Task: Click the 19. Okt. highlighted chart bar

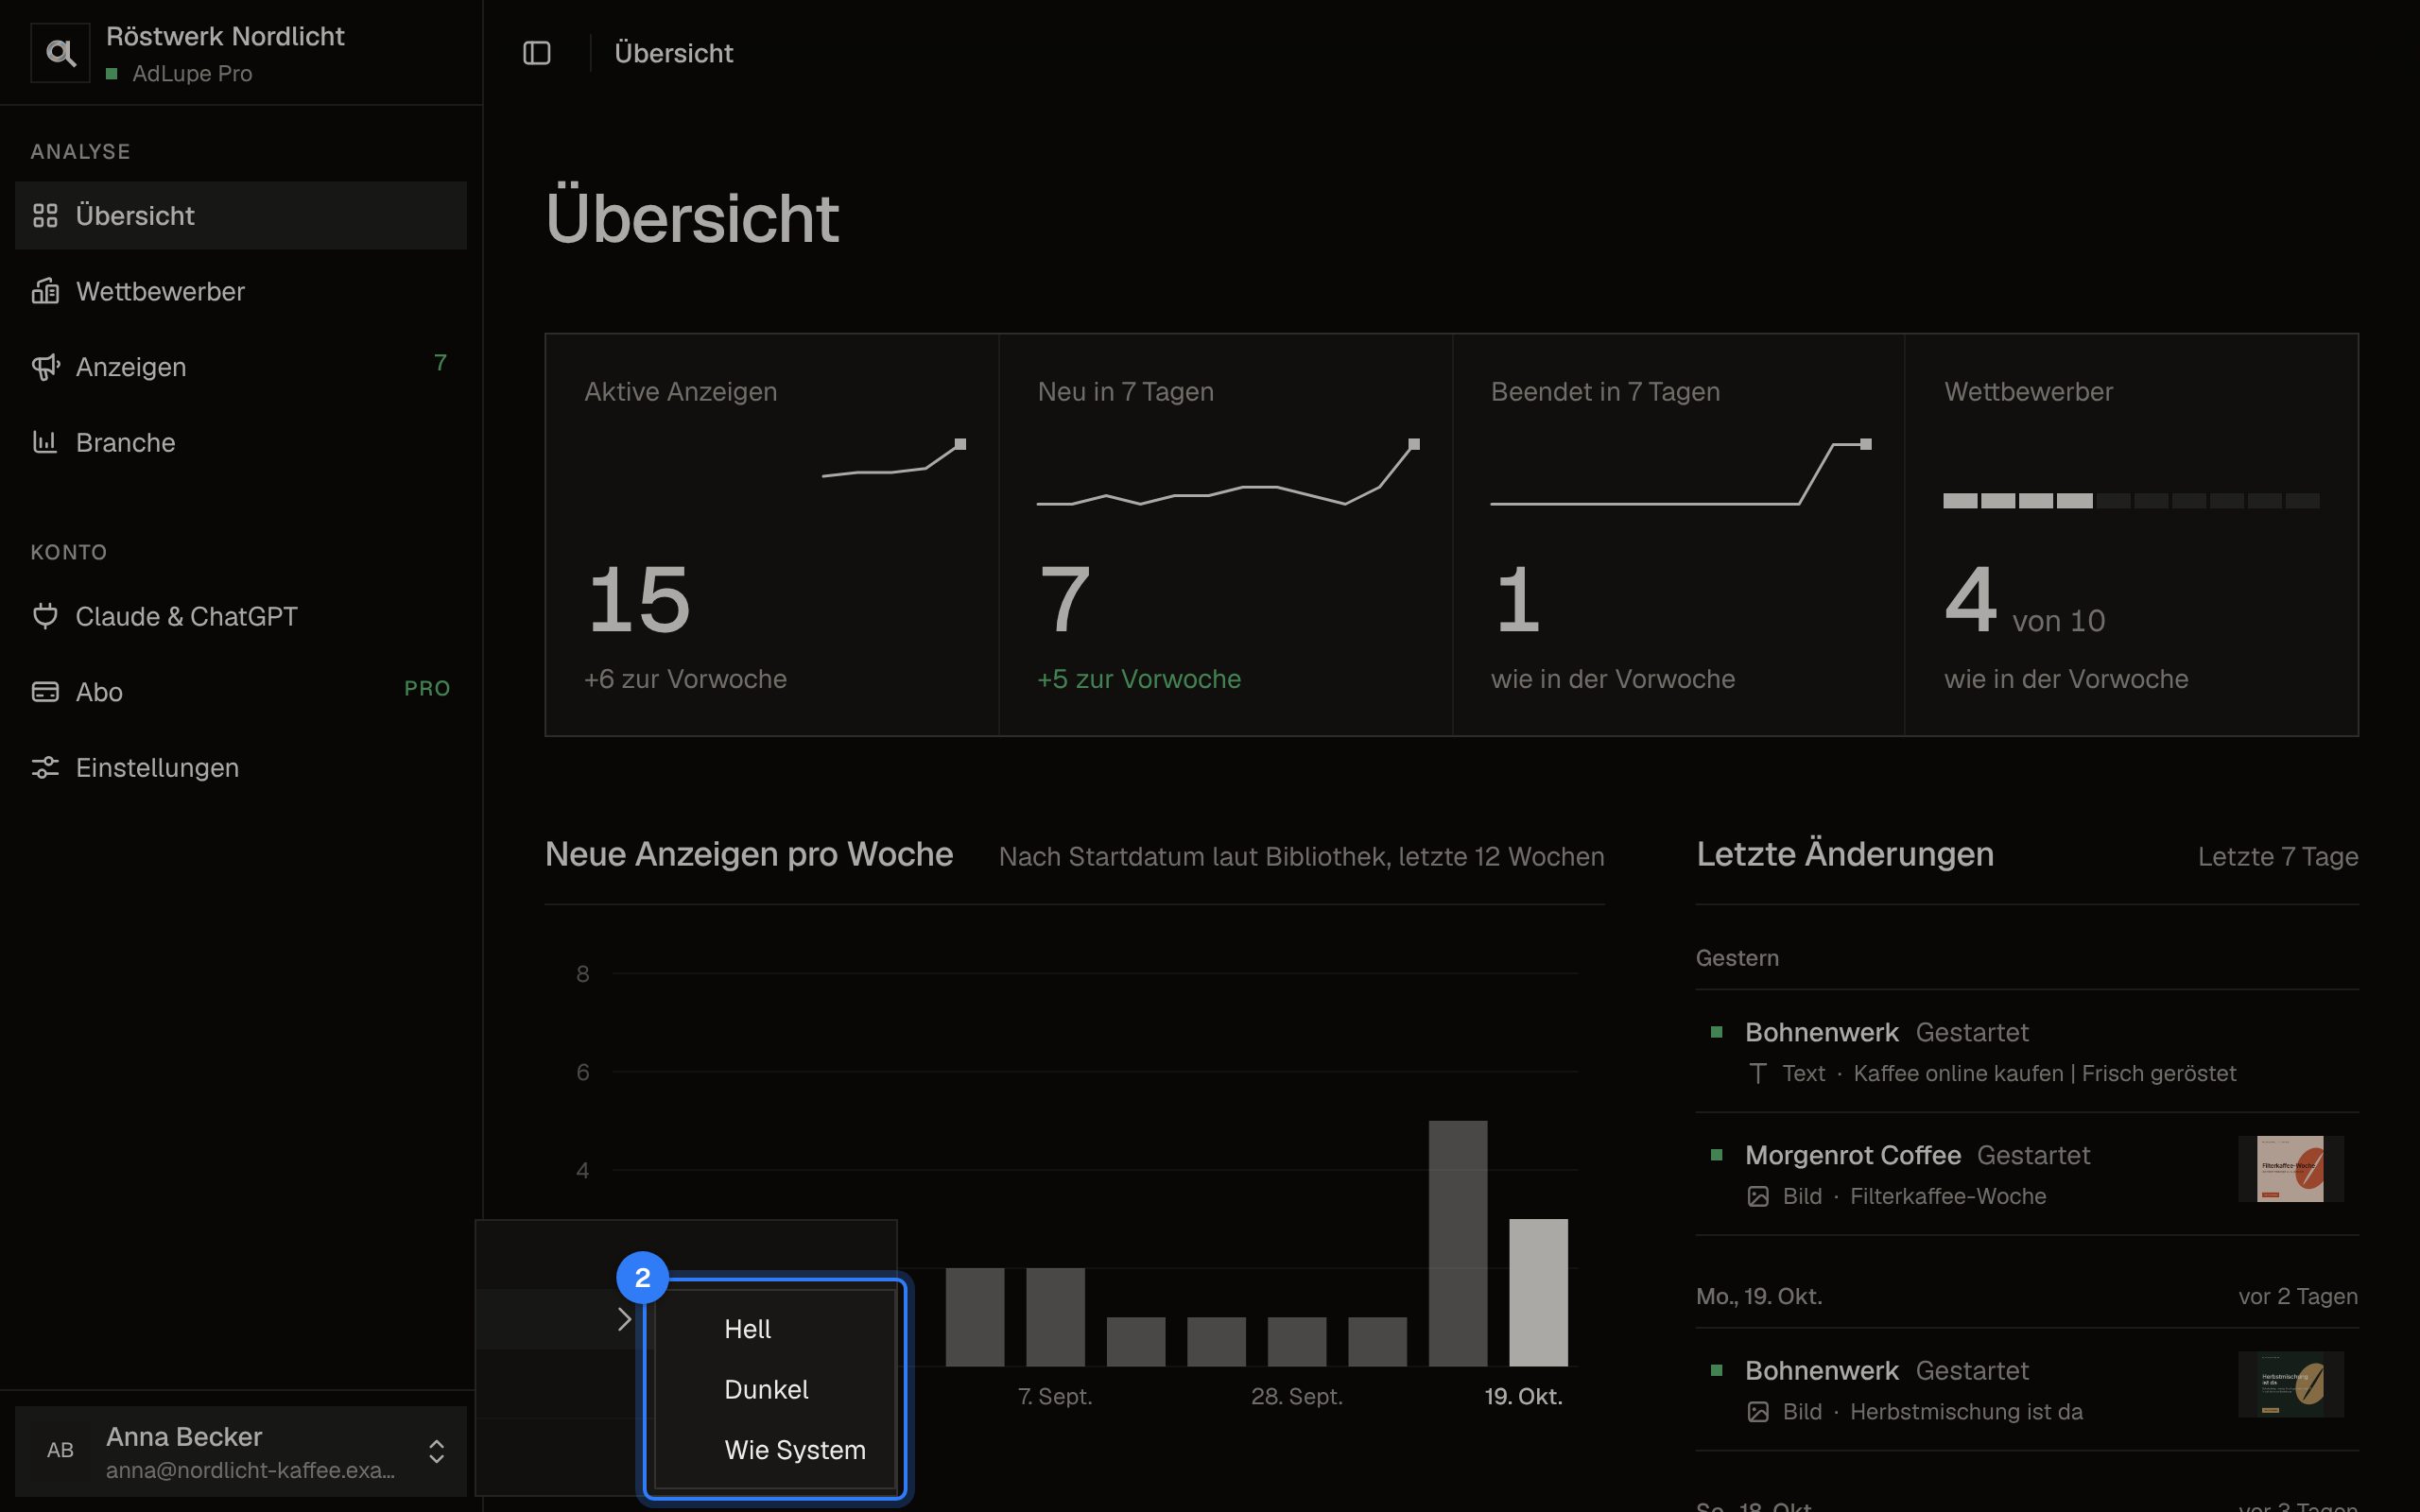Action: tap(1538, 1292)
